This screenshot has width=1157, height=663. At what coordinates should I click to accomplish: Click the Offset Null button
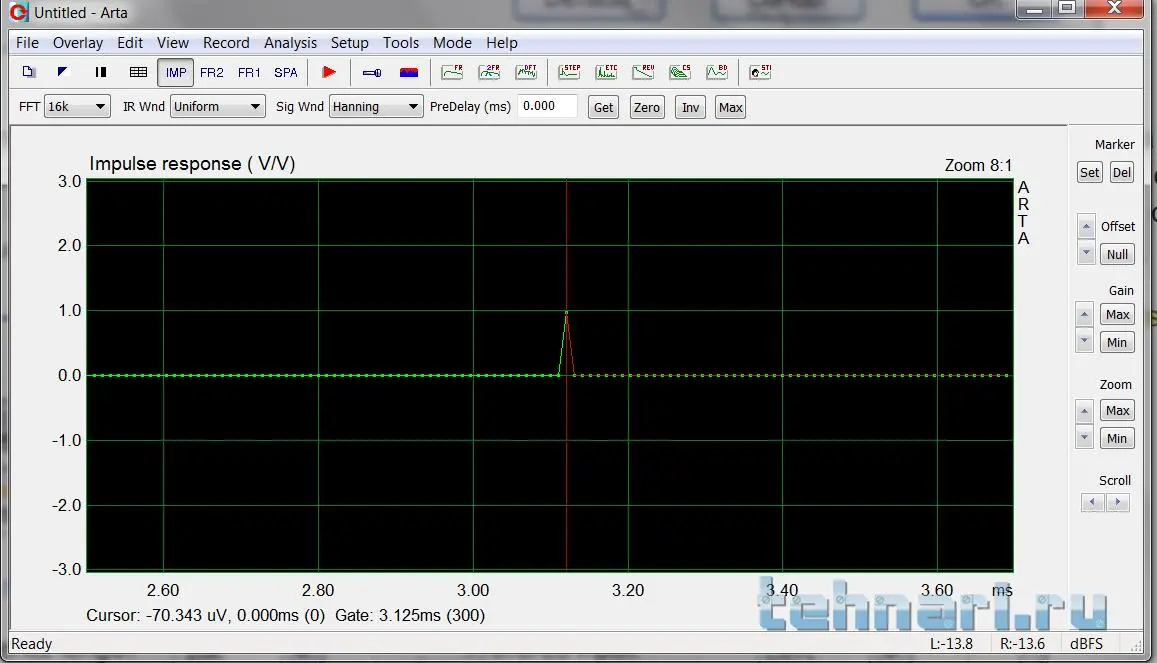coord(1117,254)
